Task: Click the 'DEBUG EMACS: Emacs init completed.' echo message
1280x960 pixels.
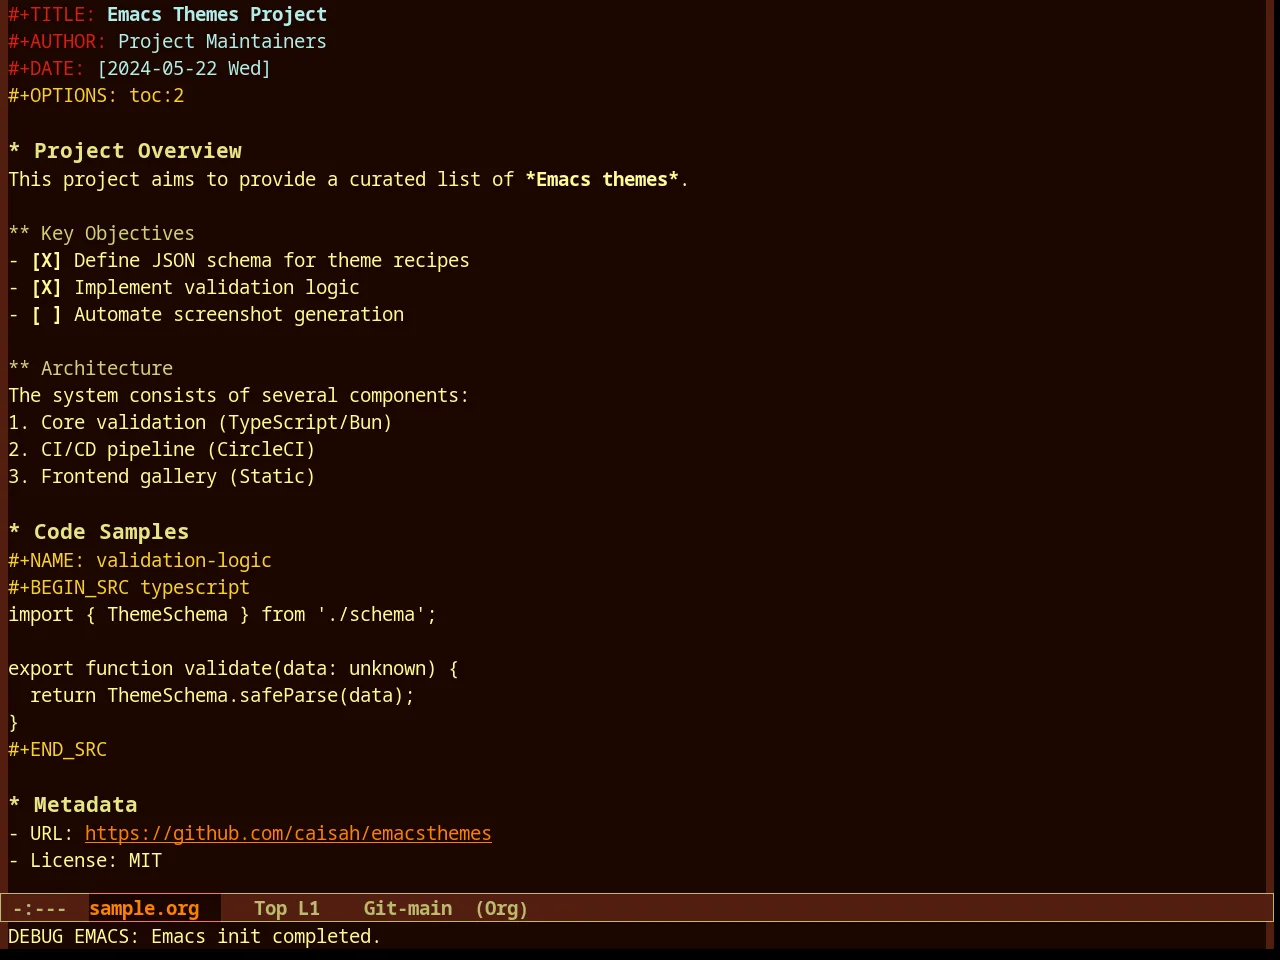Action: coord(195,937)
